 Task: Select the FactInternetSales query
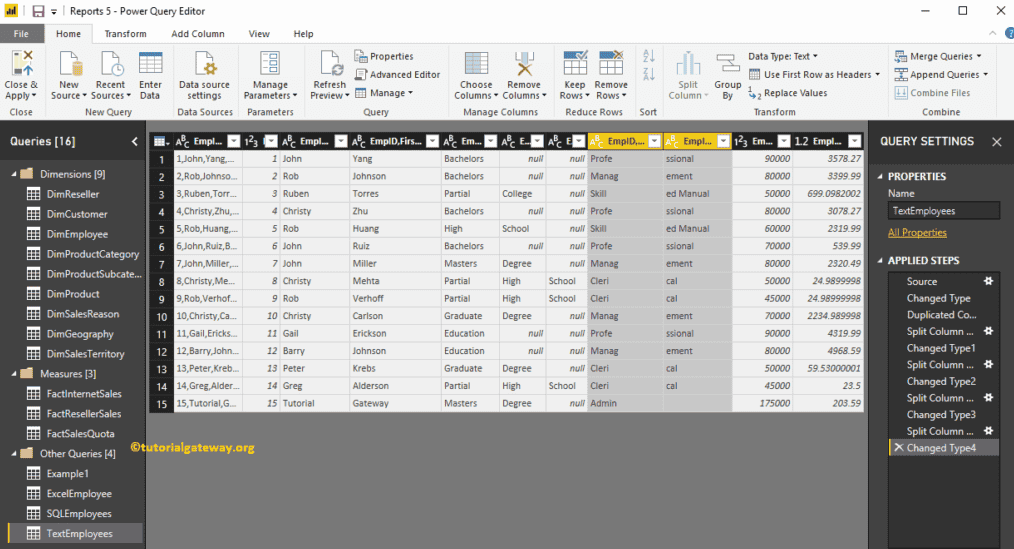pos(83,394)
